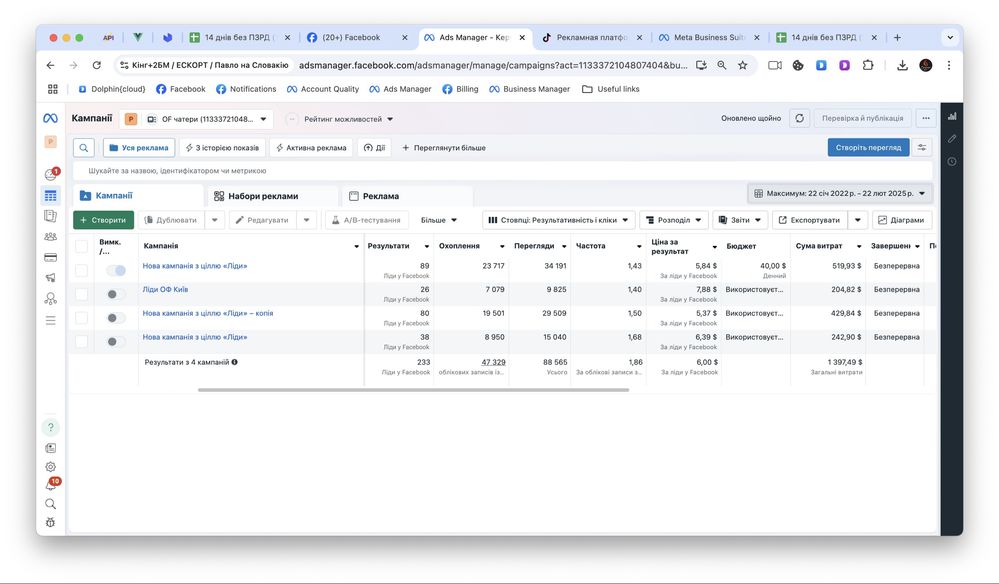Open the Ліди ОФ Київ campaign link
This screenshot has width=999, height=584.
(x=165, y=289)
